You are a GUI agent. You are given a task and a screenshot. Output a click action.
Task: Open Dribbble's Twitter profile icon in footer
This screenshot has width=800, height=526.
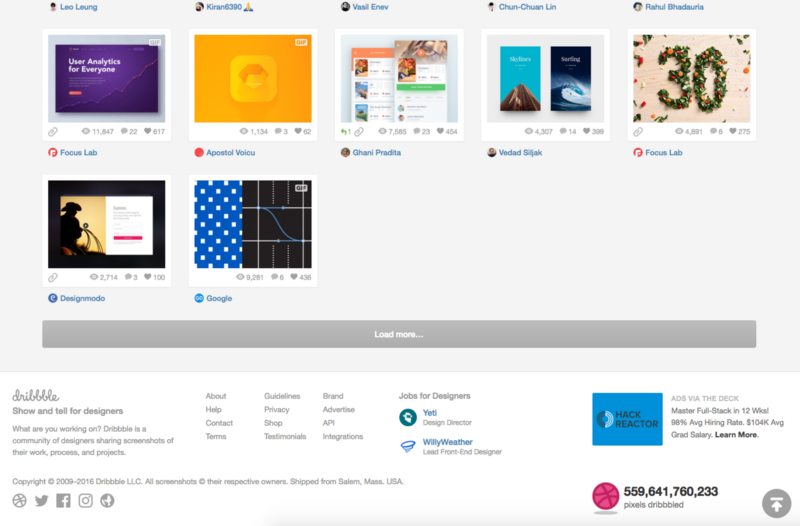41,500
